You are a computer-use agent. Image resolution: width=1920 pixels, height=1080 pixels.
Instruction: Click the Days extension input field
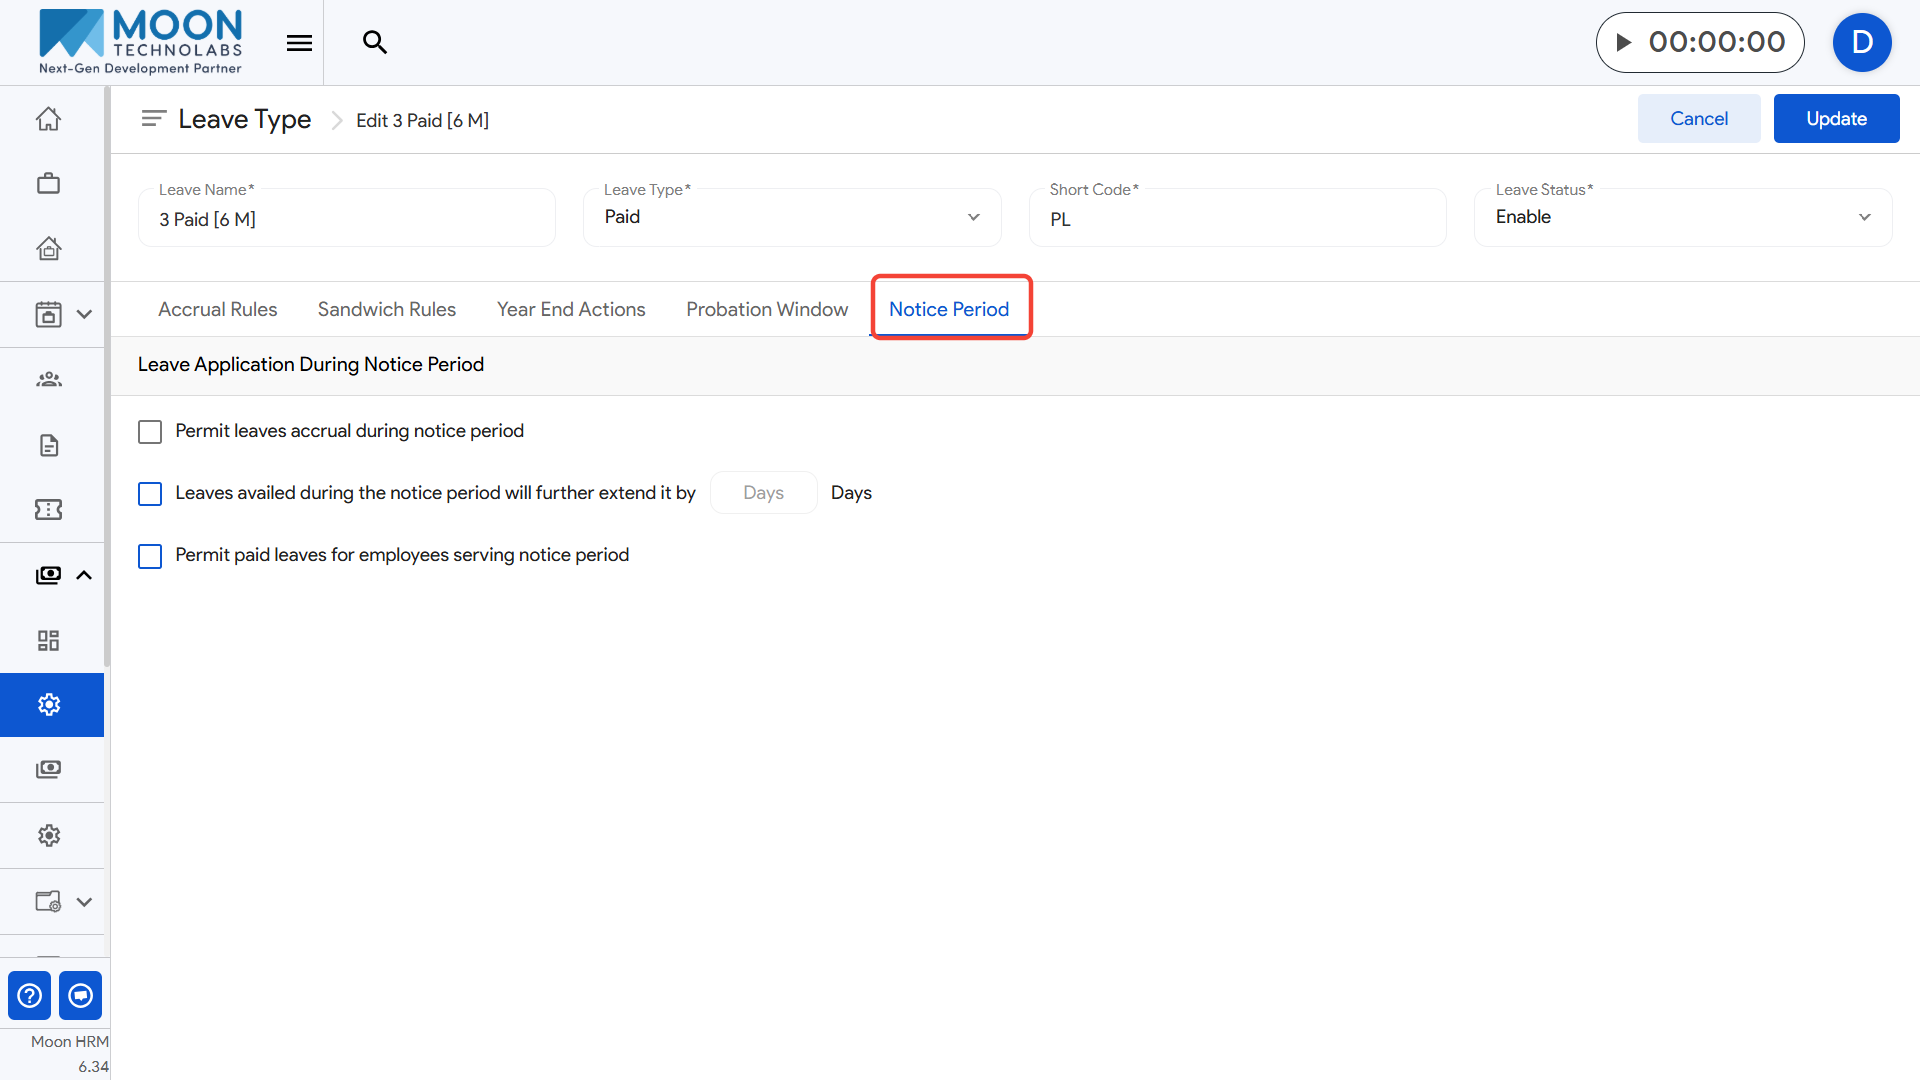[x=763, y=493]
